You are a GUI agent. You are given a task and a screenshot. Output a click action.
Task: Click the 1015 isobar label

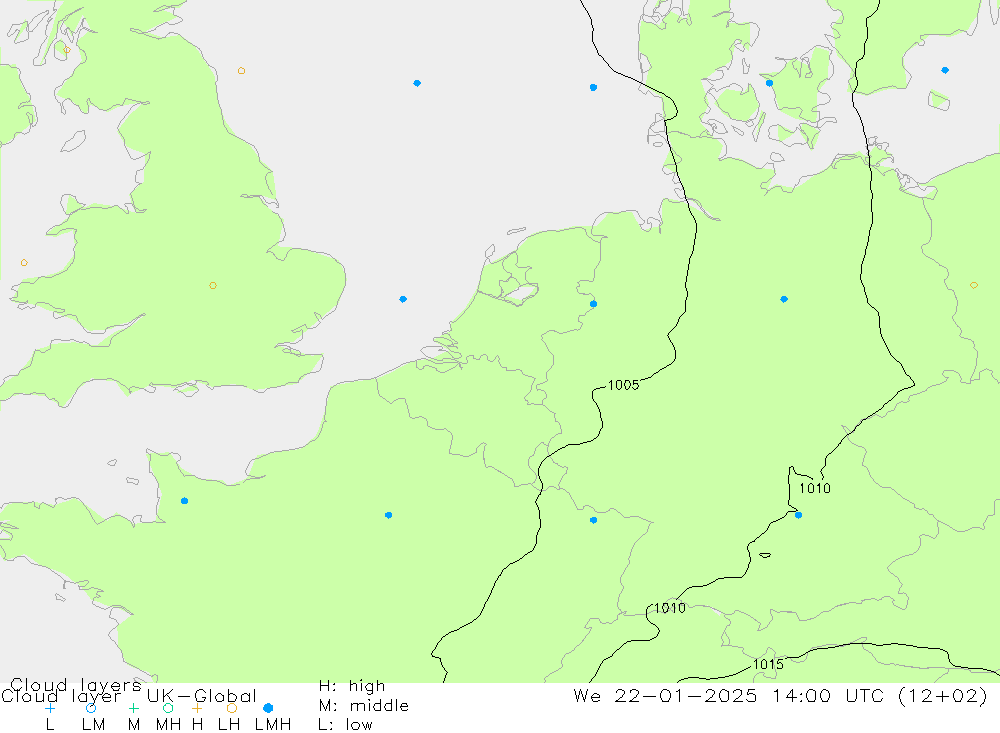pos(768,664)
